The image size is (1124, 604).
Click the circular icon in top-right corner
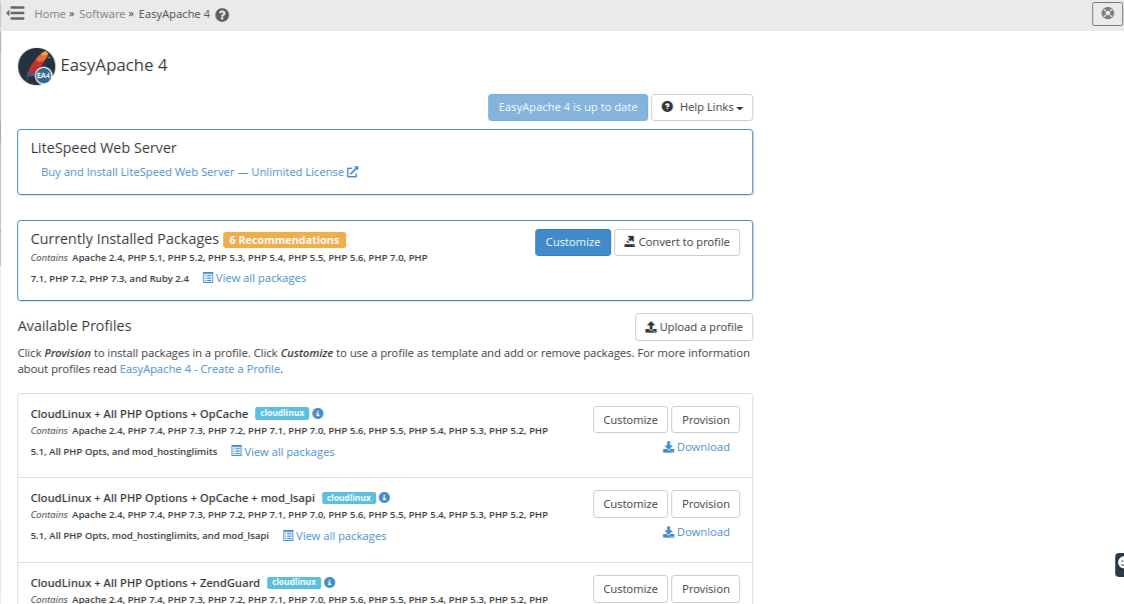click(1108, 14)
